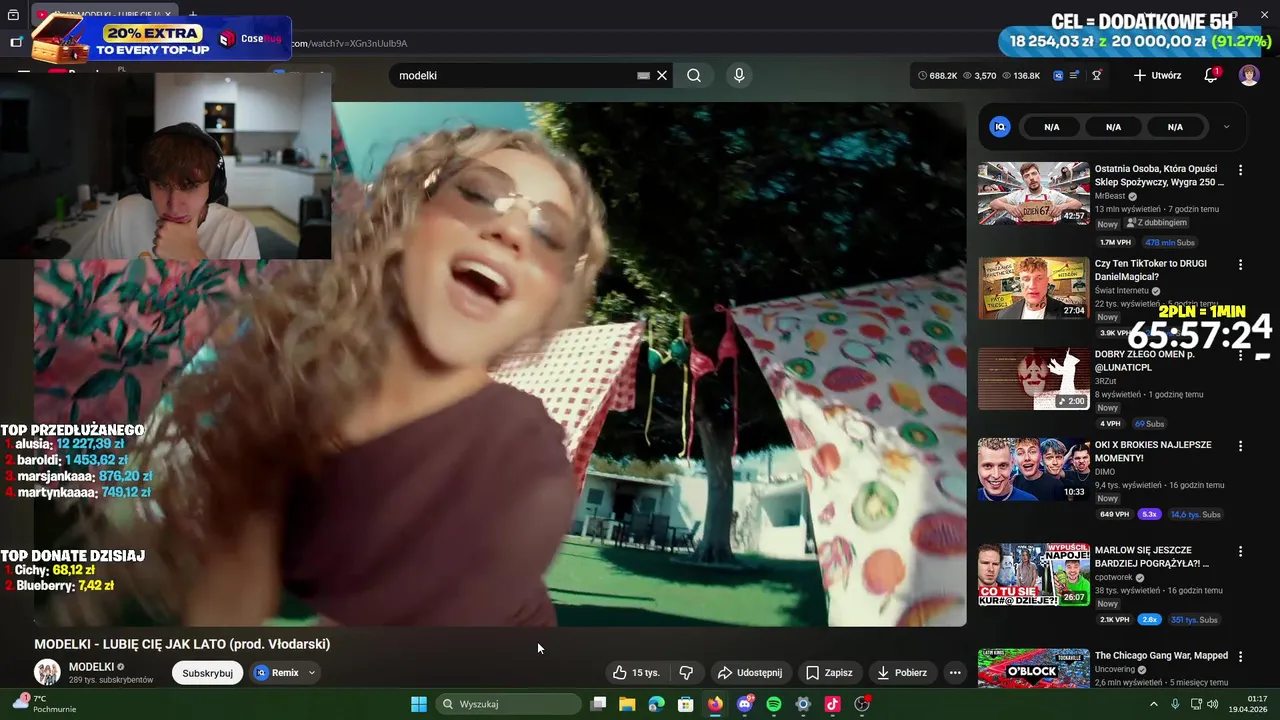Open the tray volume icon
Screen dimensions: 1280x720
(x=1213, y=704)
